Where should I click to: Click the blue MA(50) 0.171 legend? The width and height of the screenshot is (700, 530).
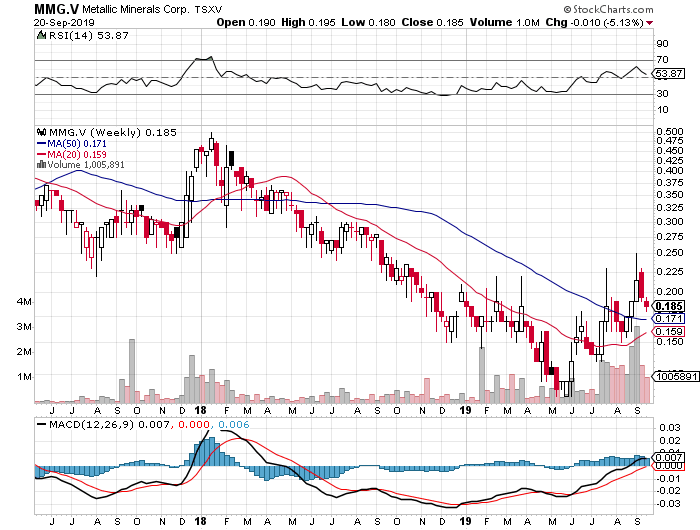coord(72,144)
